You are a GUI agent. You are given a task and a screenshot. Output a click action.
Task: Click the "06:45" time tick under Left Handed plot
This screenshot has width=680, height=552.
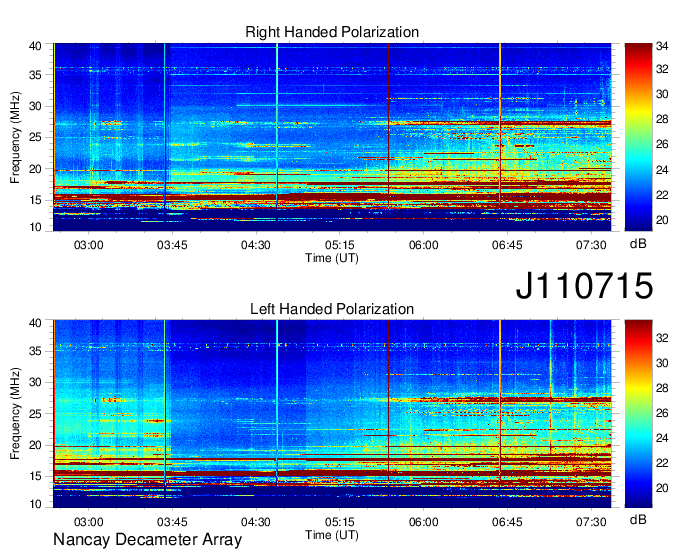point(507,522)
